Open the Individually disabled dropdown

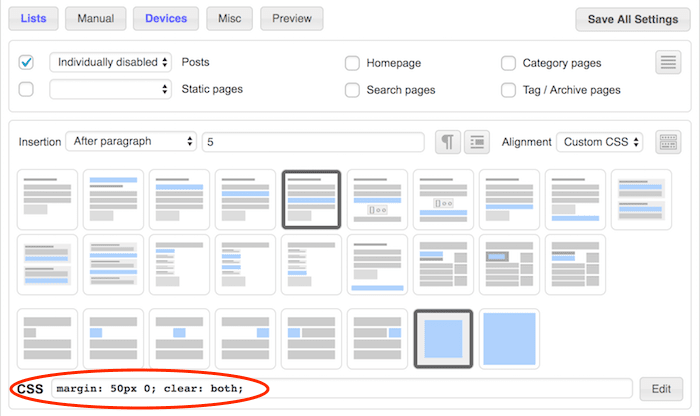pos(111,63)
